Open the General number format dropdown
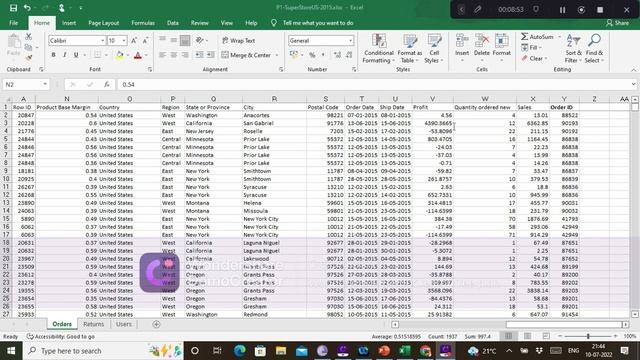640x360 pixels. pyautogui.click(x=350, y=40)
